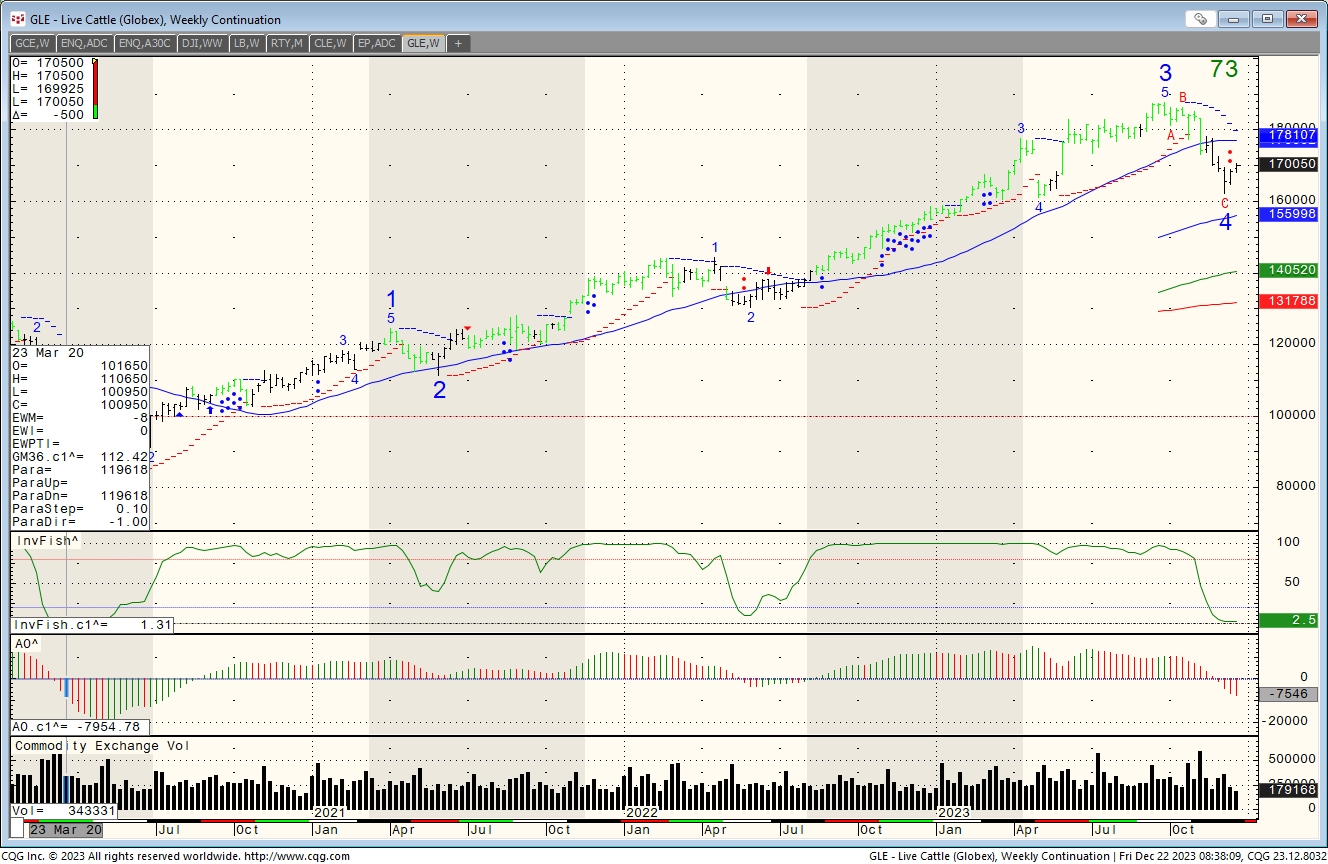Open the EP,ADC tab
Image resolution: width=1328 pixels, height=864 pixels.
(377, 43)
